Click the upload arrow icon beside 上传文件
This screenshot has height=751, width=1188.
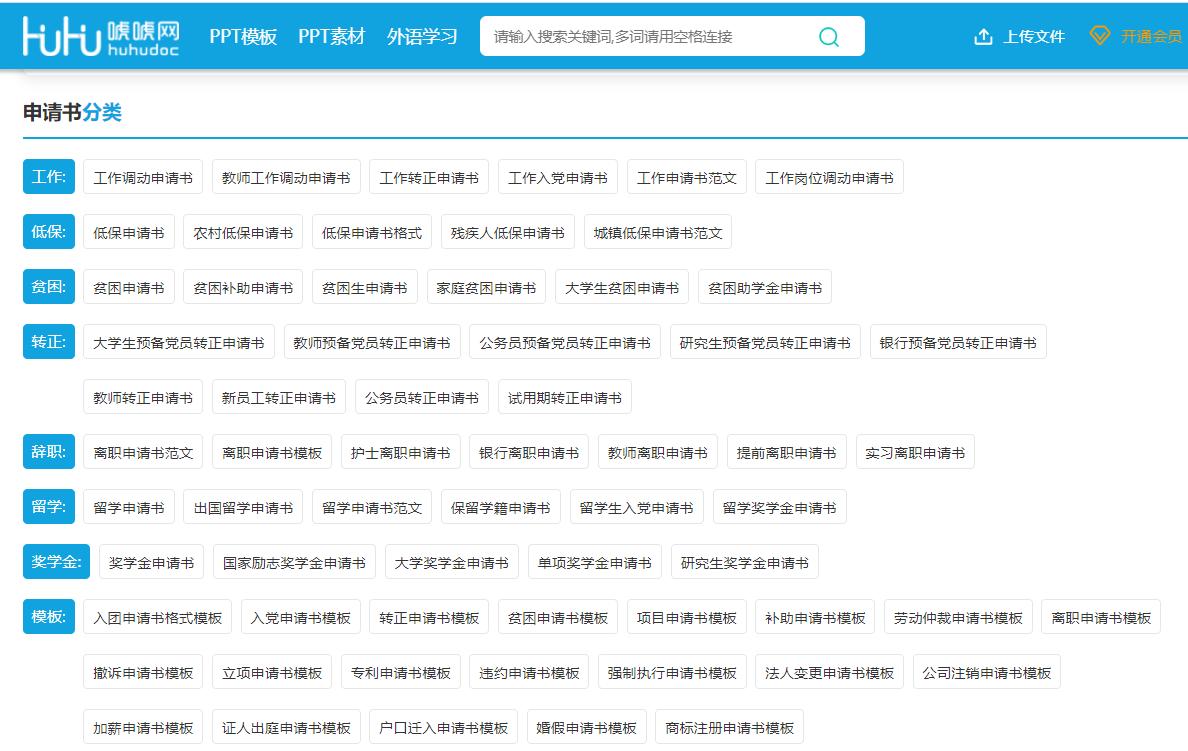(980, 36)
